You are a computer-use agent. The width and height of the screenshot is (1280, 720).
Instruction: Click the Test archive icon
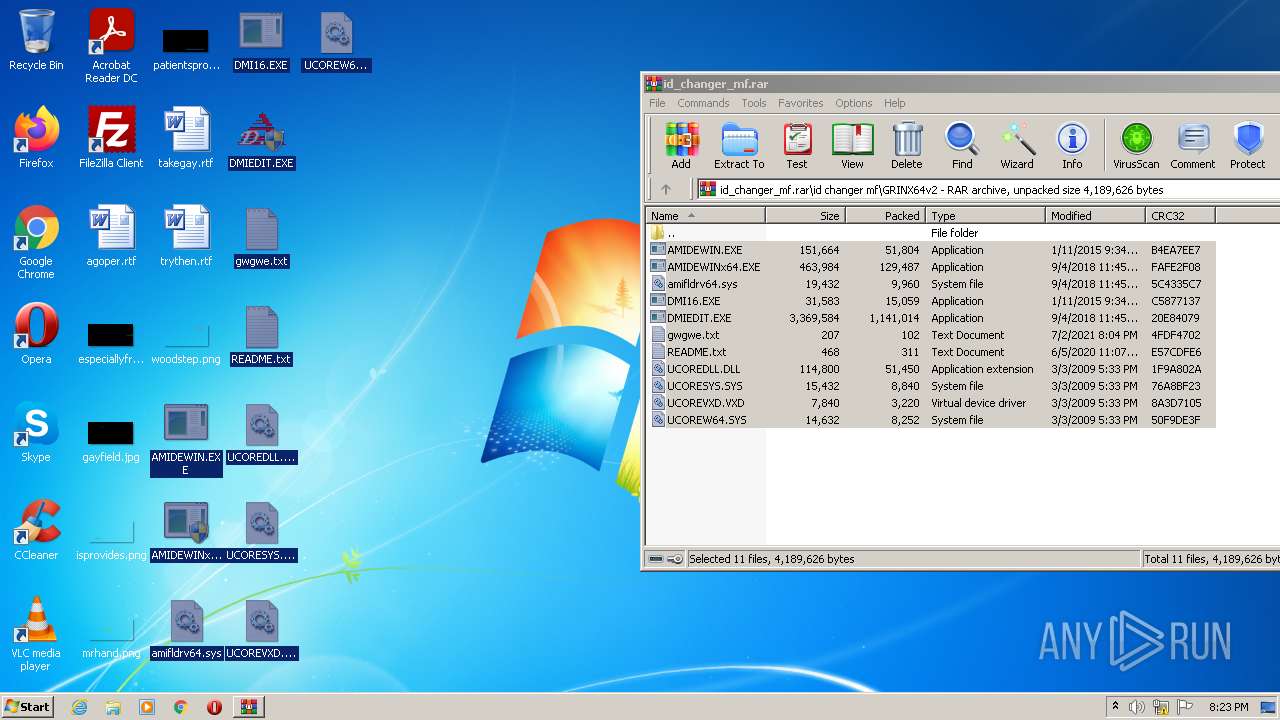coord(797,146)
